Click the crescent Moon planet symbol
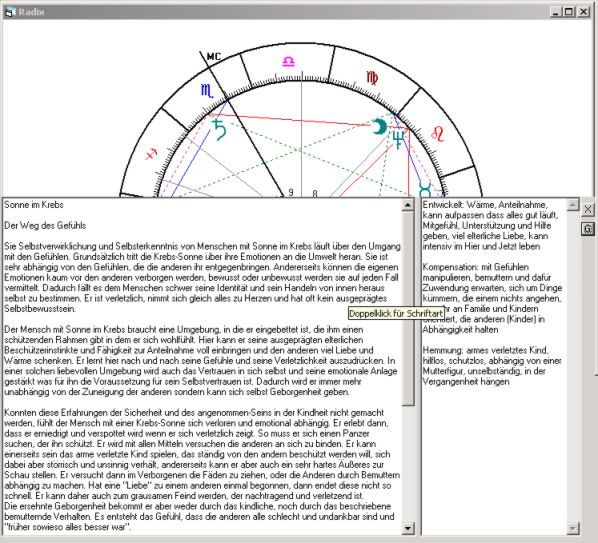The image size is (598, 543). (379, 127)
